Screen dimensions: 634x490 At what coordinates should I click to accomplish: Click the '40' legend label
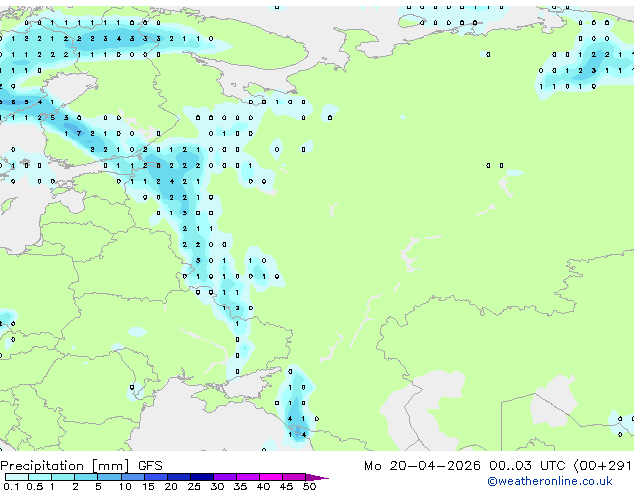(263, 486)
